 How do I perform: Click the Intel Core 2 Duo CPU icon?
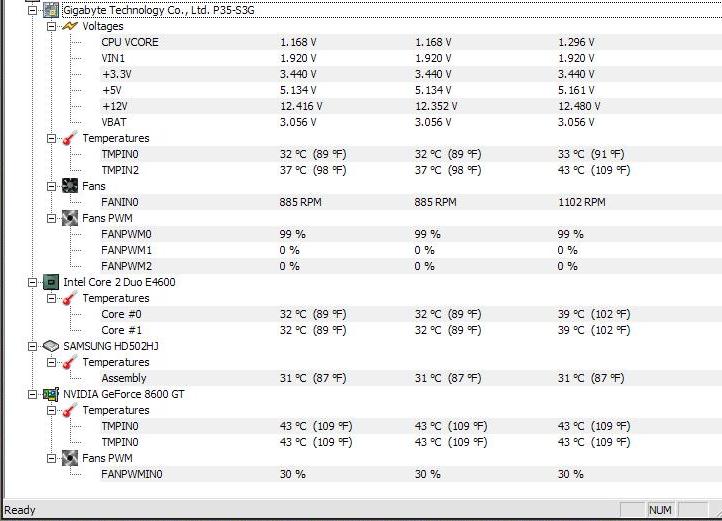[x=51, y=282]
